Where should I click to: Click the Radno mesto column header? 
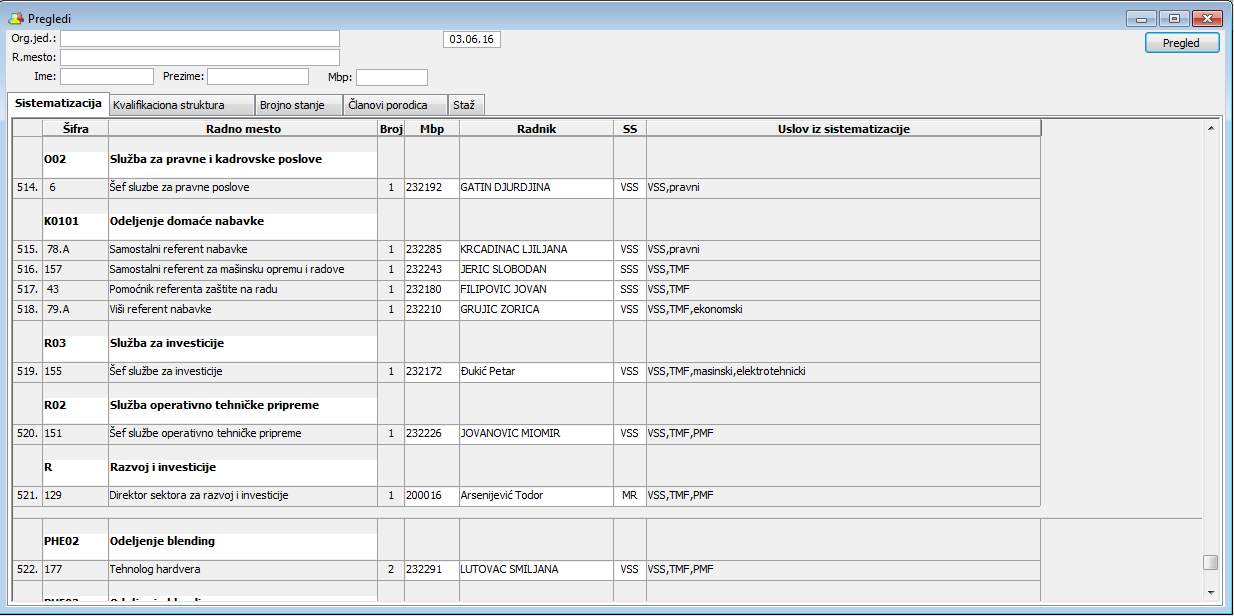point(243,129)
